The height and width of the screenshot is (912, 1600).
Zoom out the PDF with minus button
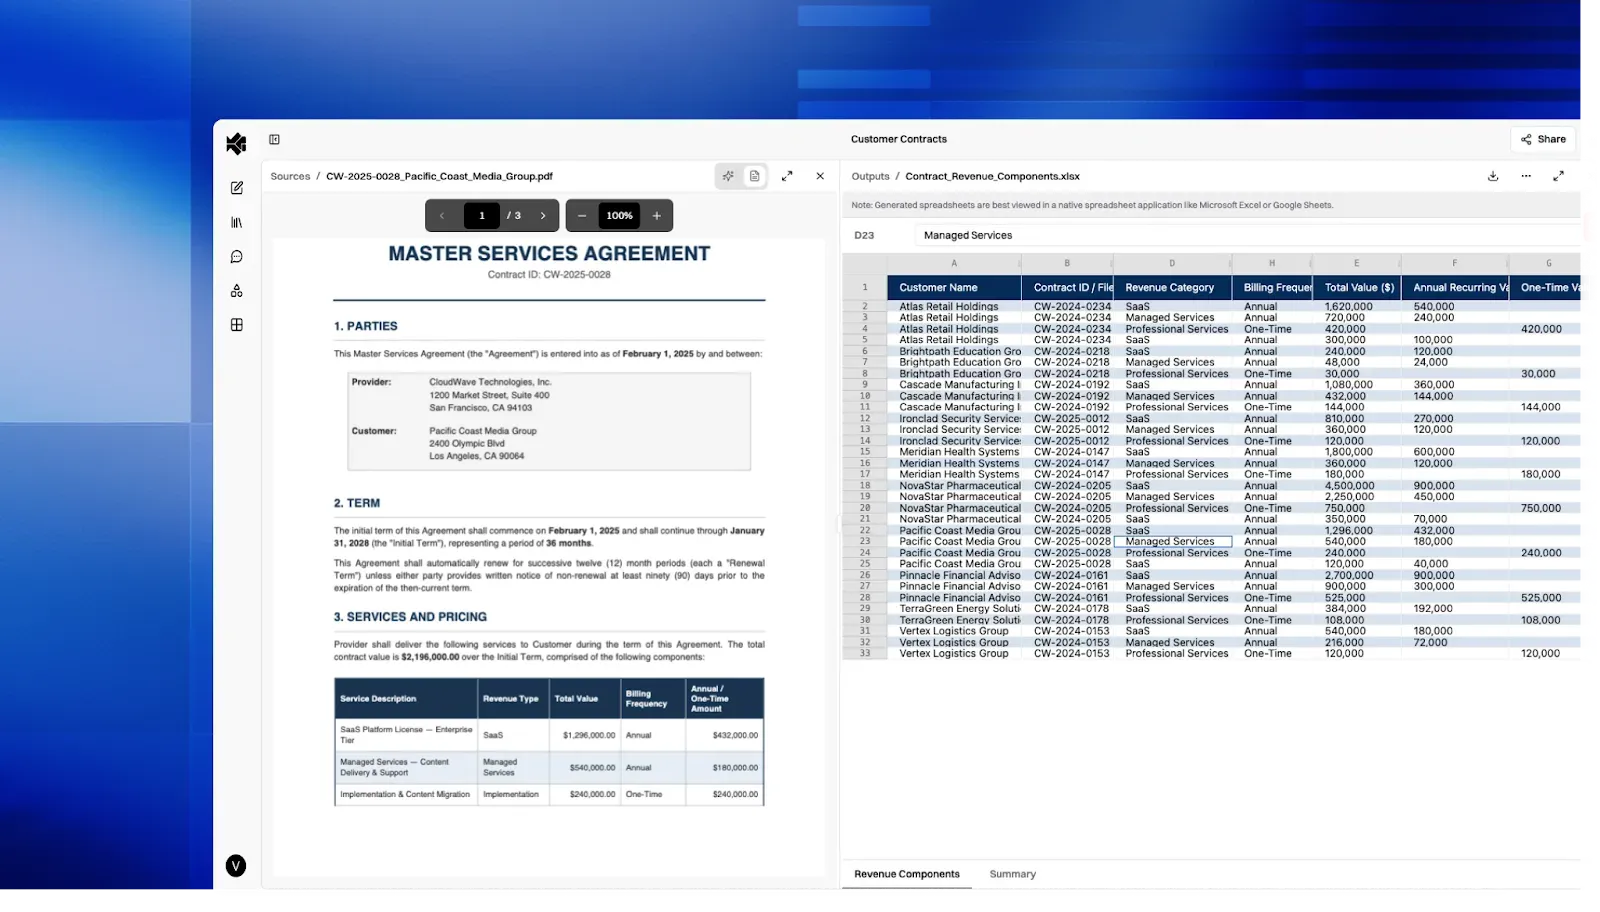[x=582, y=216]
